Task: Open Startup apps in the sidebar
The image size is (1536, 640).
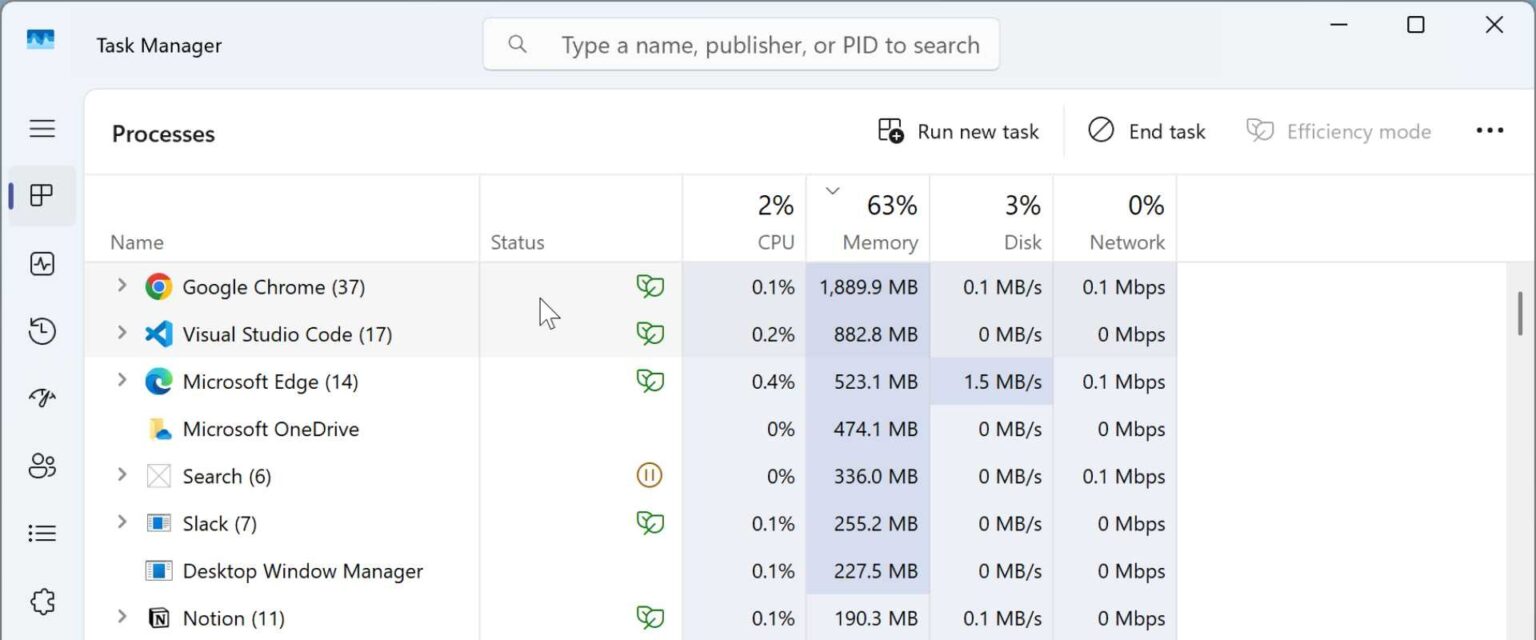Action: tap(41, 397)
